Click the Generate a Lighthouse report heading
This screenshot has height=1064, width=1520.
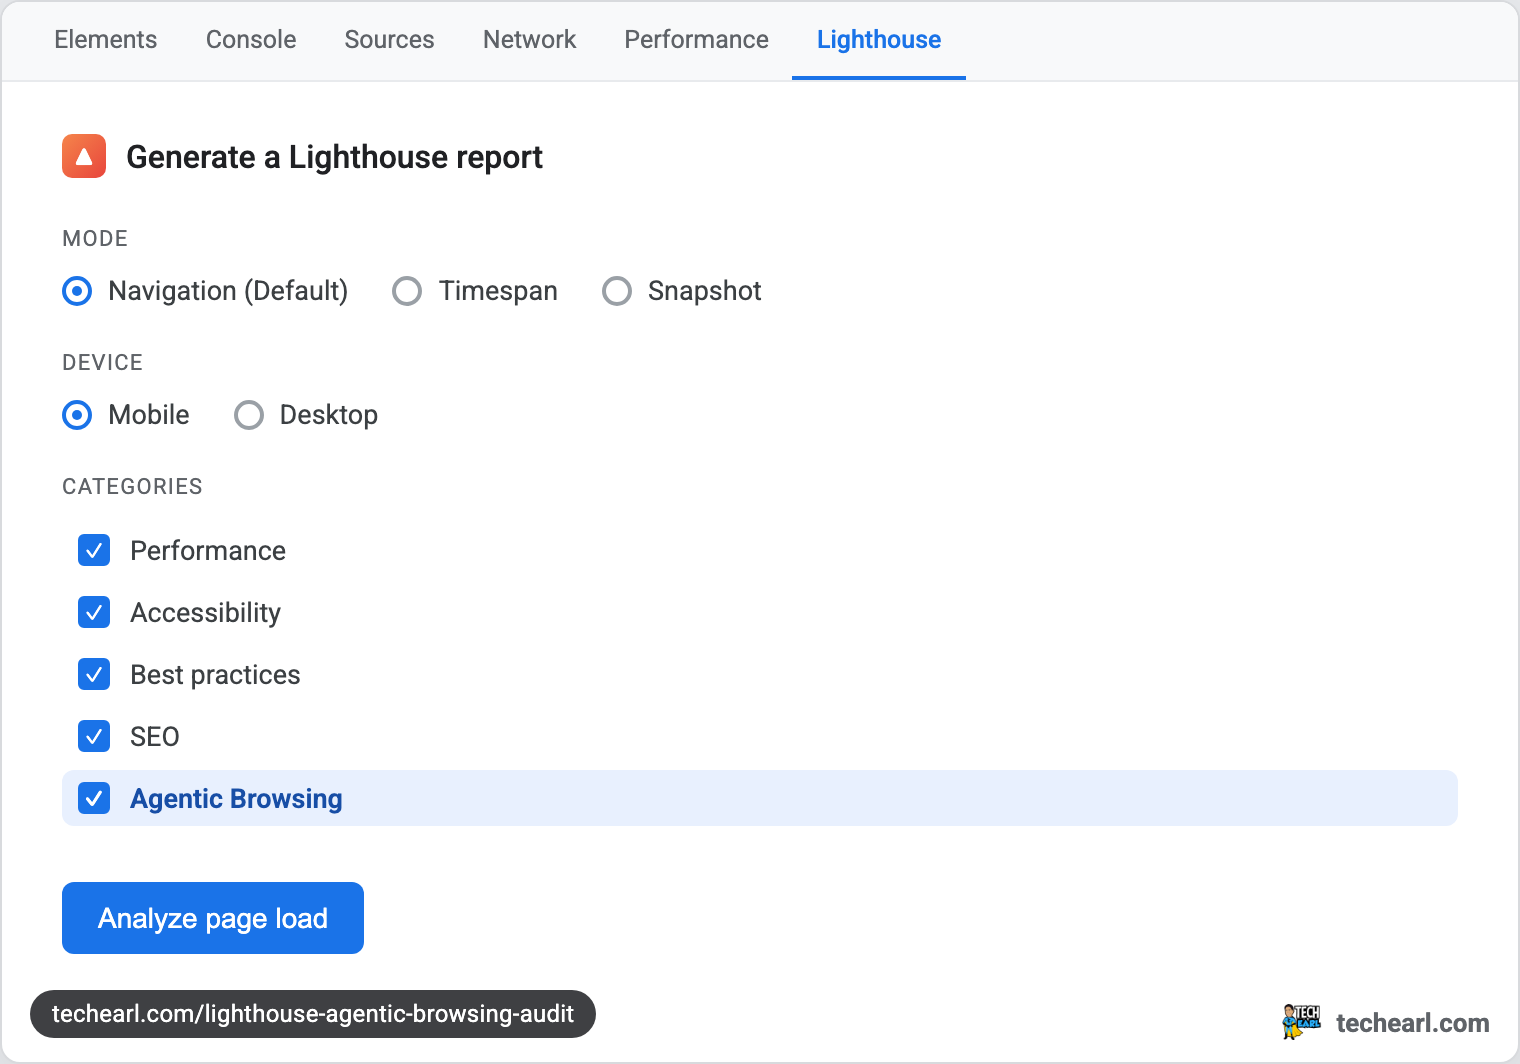pyautogui.click(x=334, y=157)
